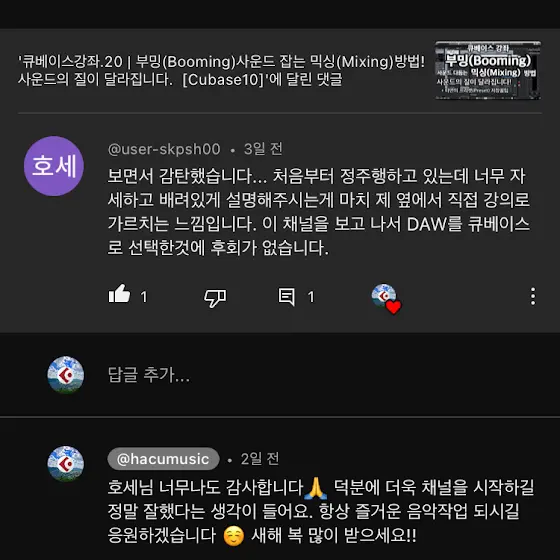The image size is (560, 560).
Task: Open replies via the comment bubble icon
Action: 287,297
